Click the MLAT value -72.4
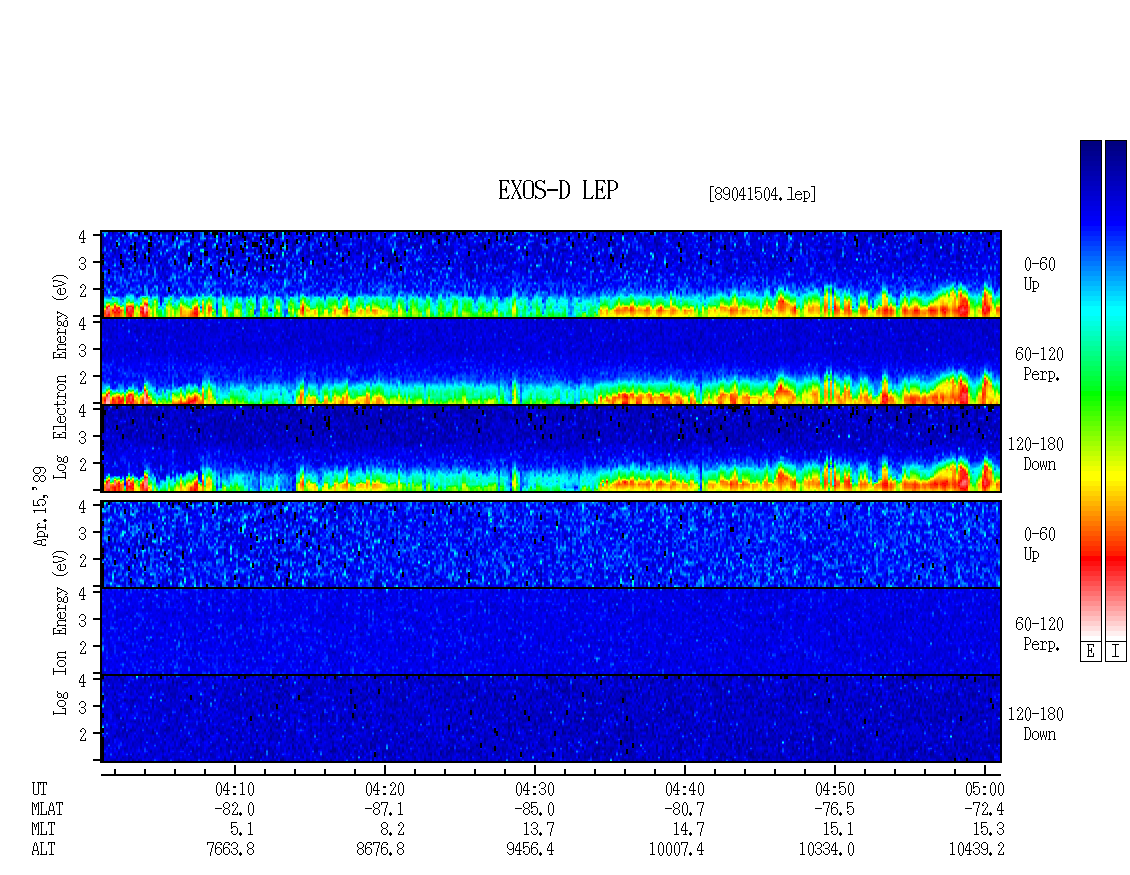 (x=984, y=809)
